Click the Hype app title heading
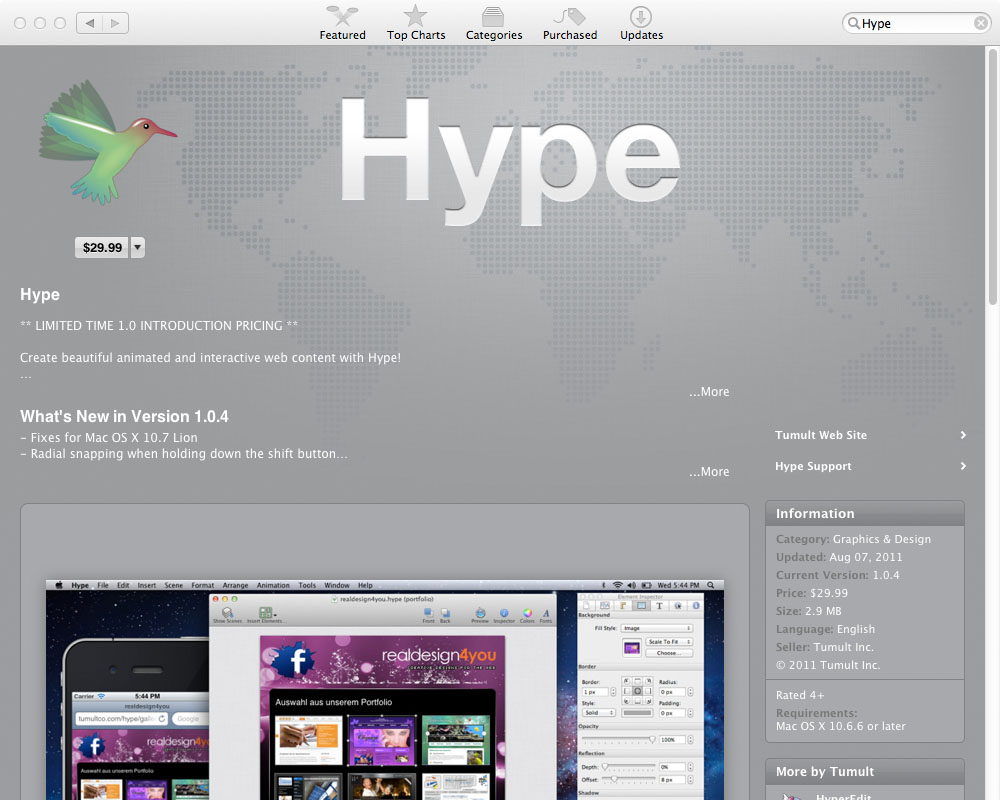Image resolution: width=1000 pixels, height=800 pixels. coord(40,295)
